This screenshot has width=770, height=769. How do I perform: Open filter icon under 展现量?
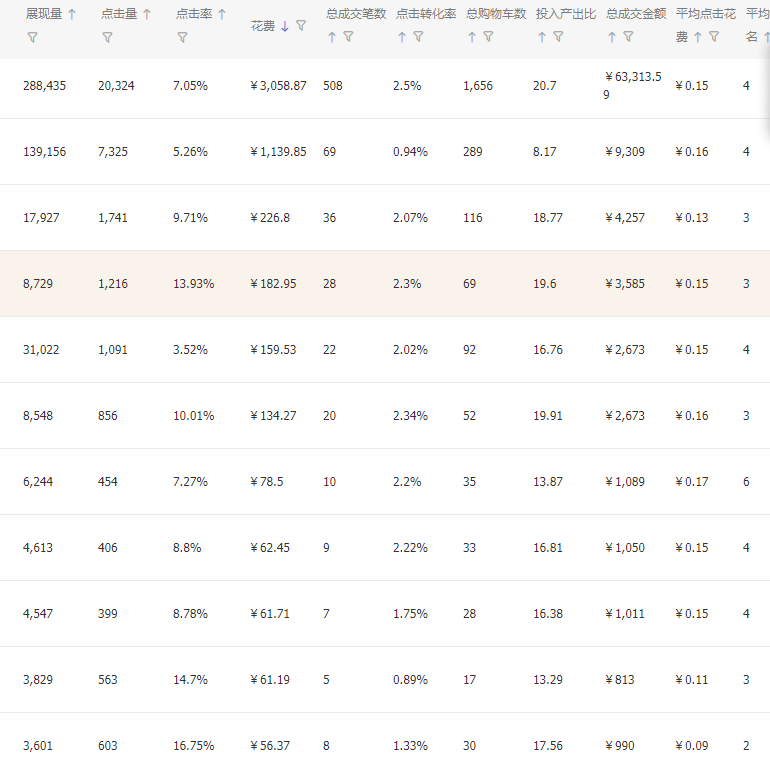click(32, 37)
